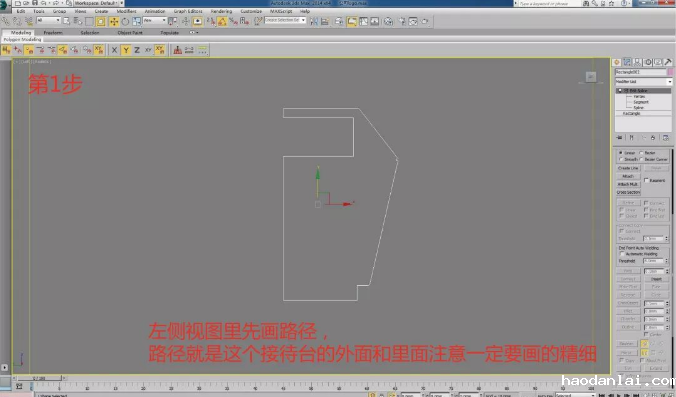Select the Linear vertex type radio
This screenshot has width=676, height=397.
click(x=621, y=153)
